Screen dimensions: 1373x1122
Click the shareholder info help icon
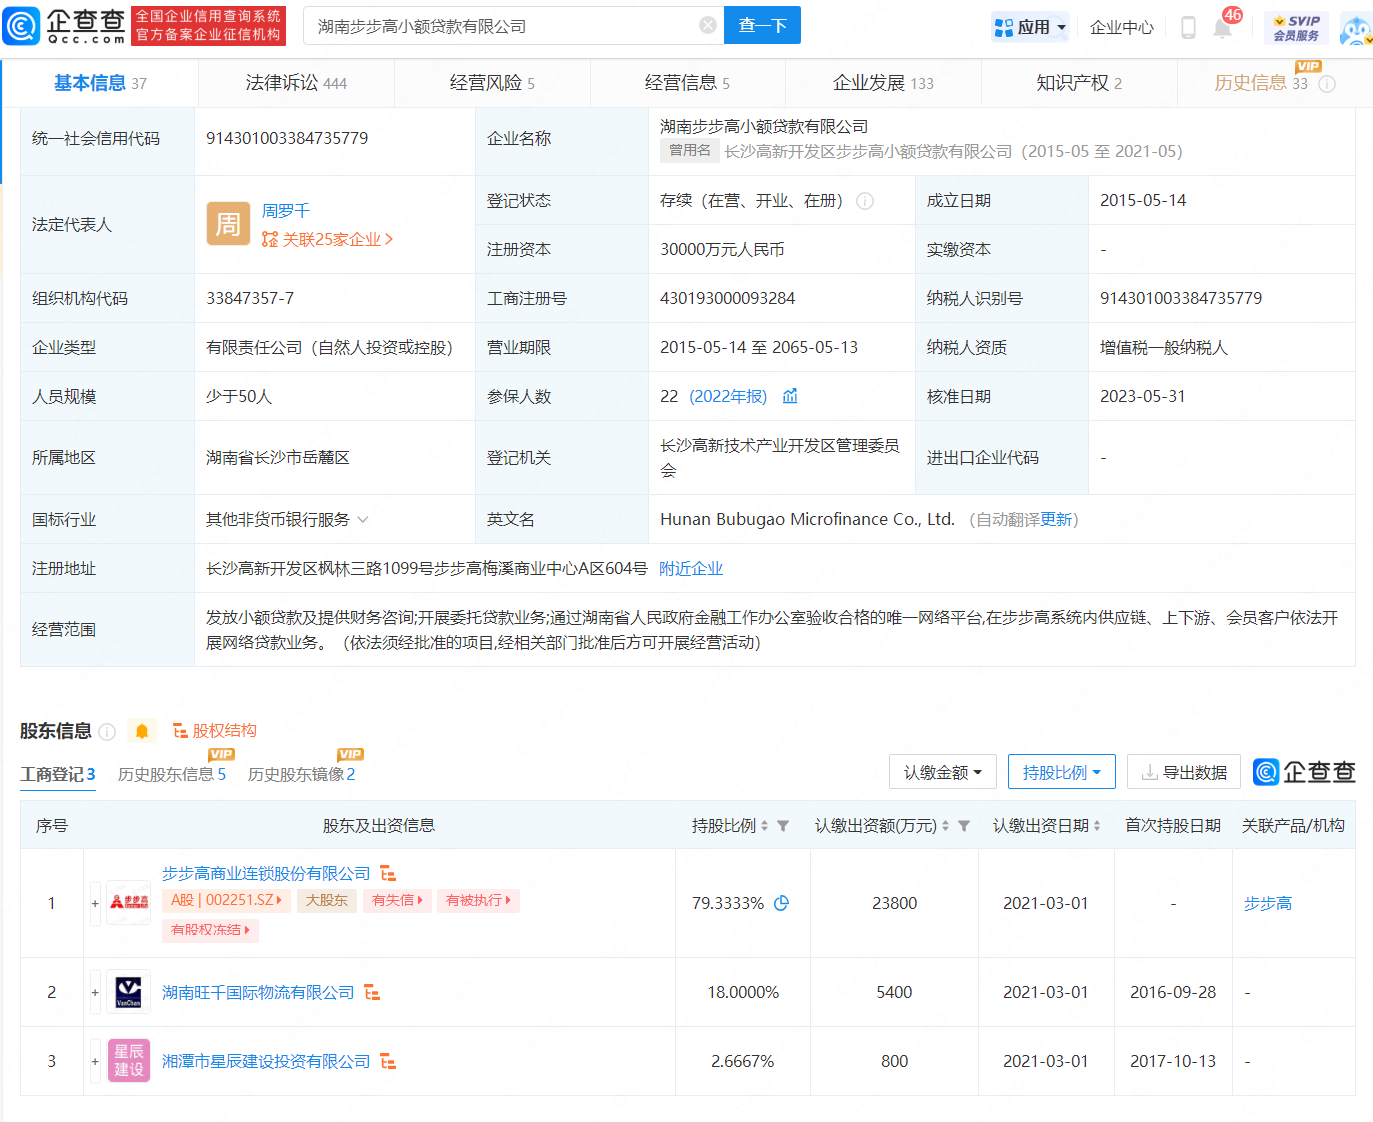point(108,732)
